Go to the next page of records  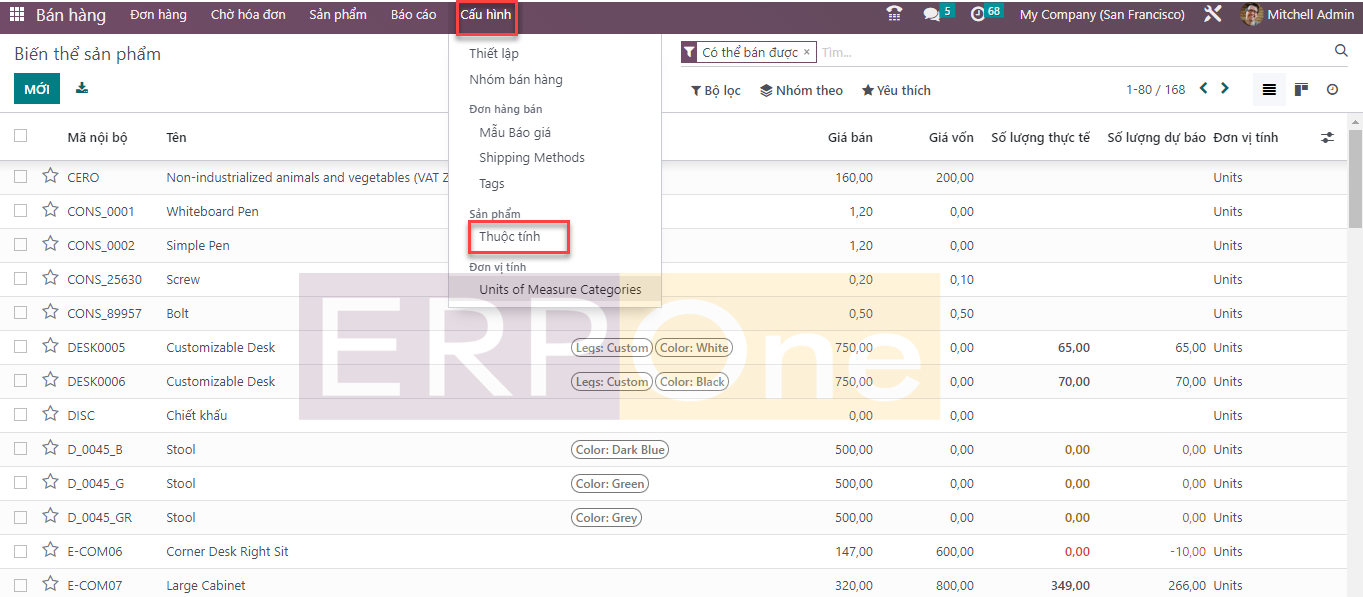click(1225, 89)
